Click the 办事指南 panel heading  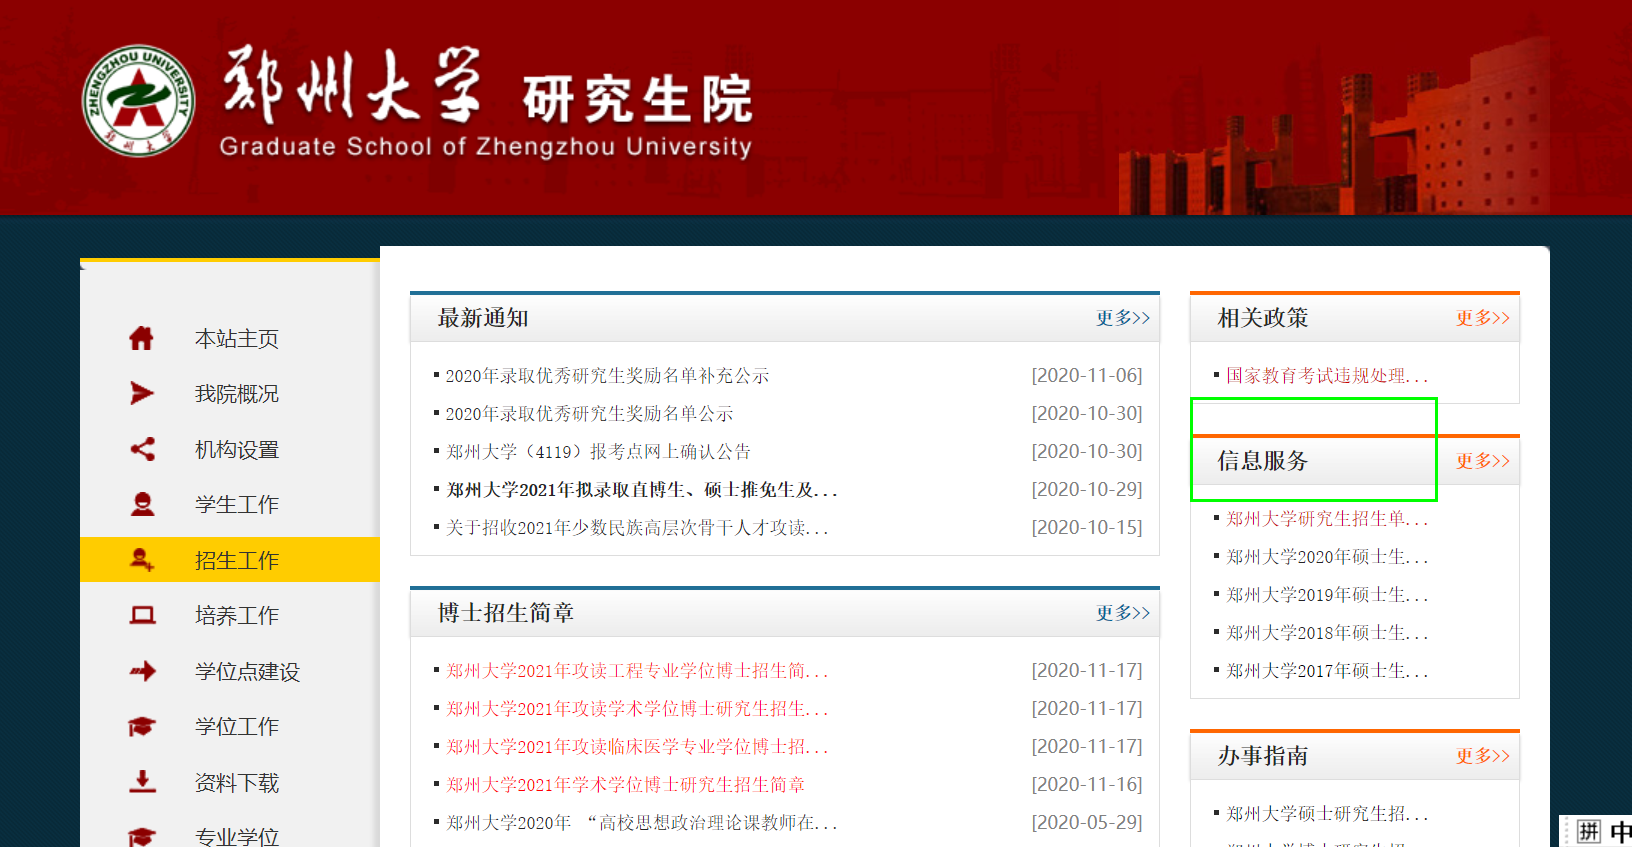(x=1263, y=756)
